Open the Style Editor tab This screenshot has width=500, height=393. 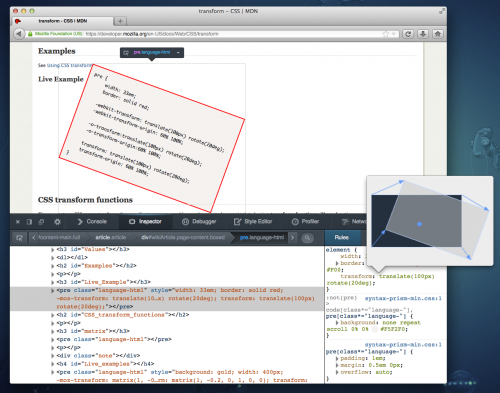253,222
